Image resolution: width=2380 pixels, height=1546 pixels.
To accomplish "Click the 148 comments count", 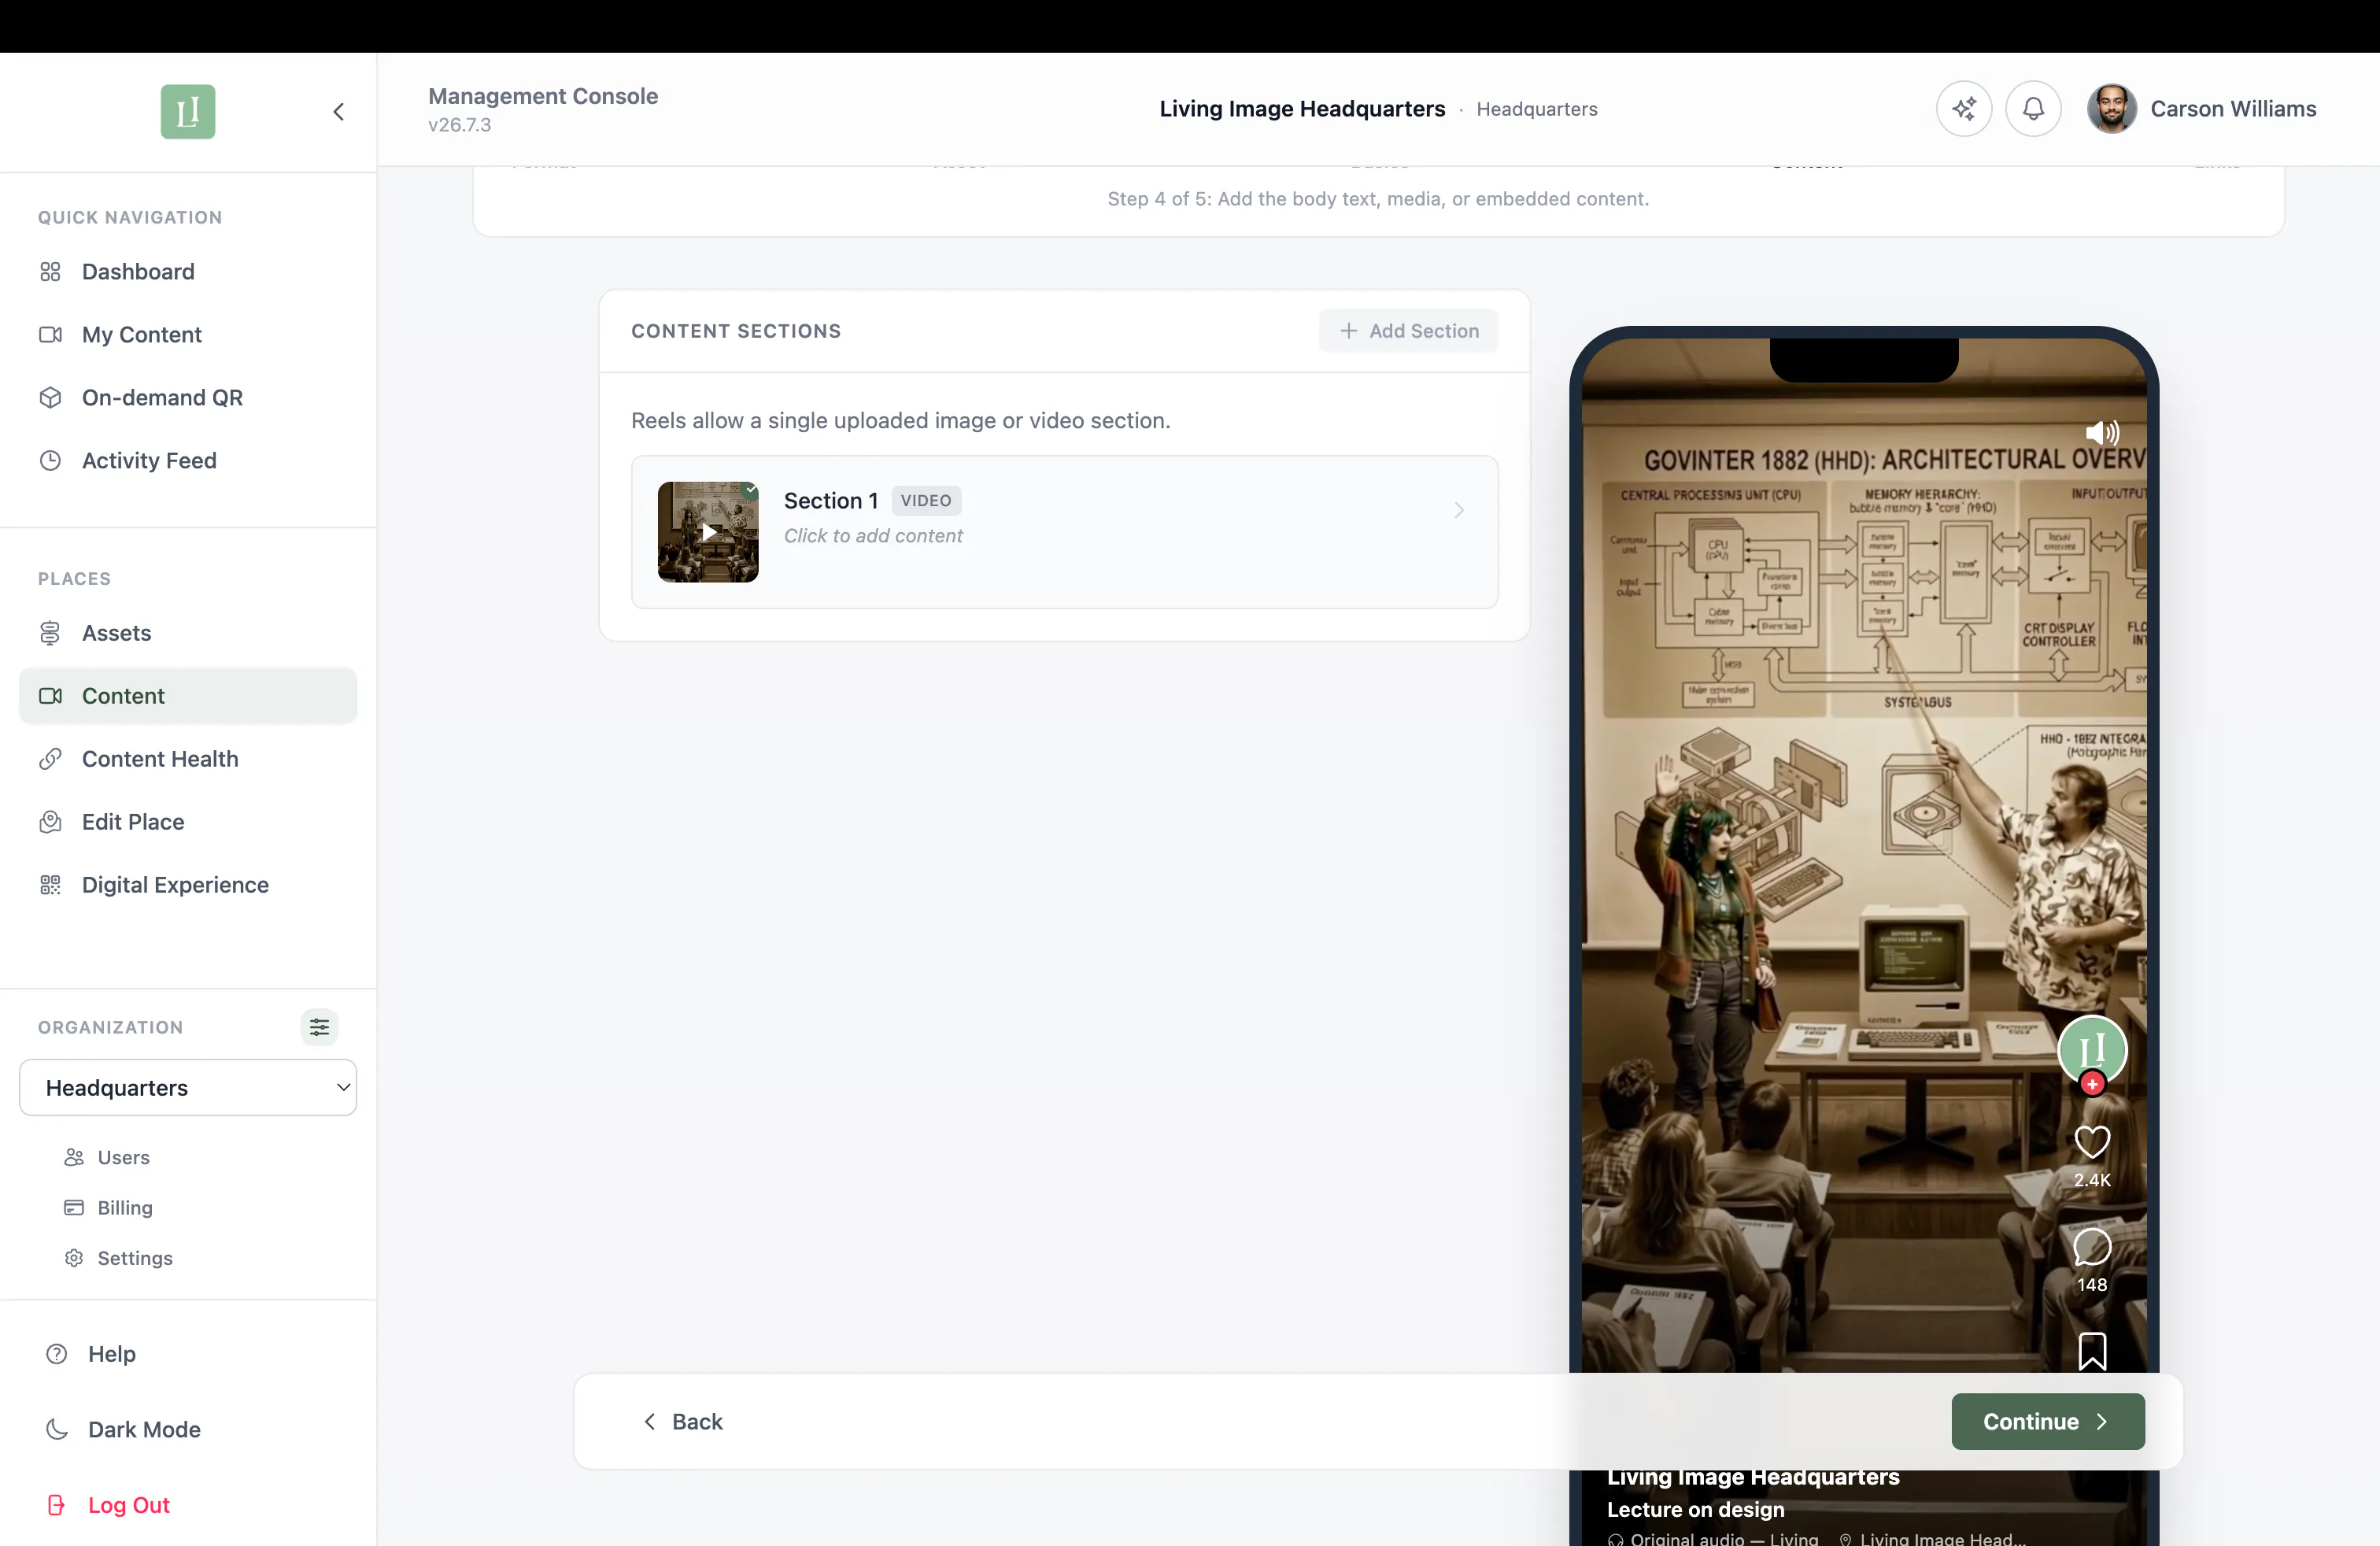I will (2092, 1285).
